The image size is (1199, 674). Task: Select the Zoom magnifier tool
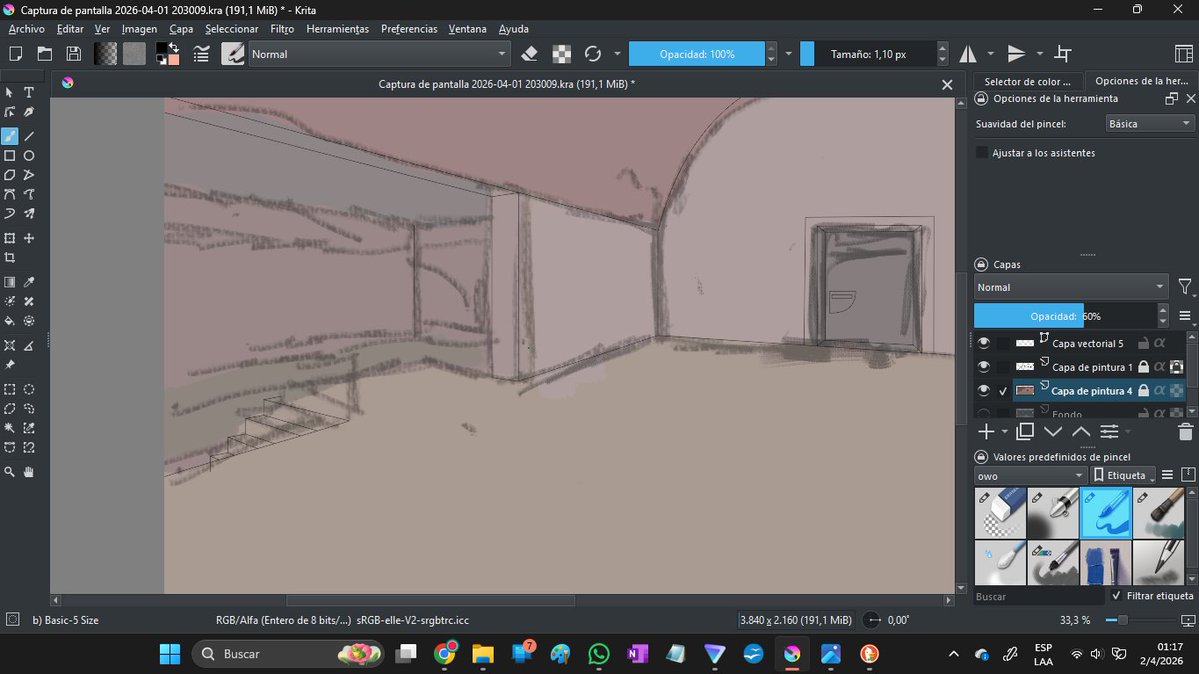9,472
